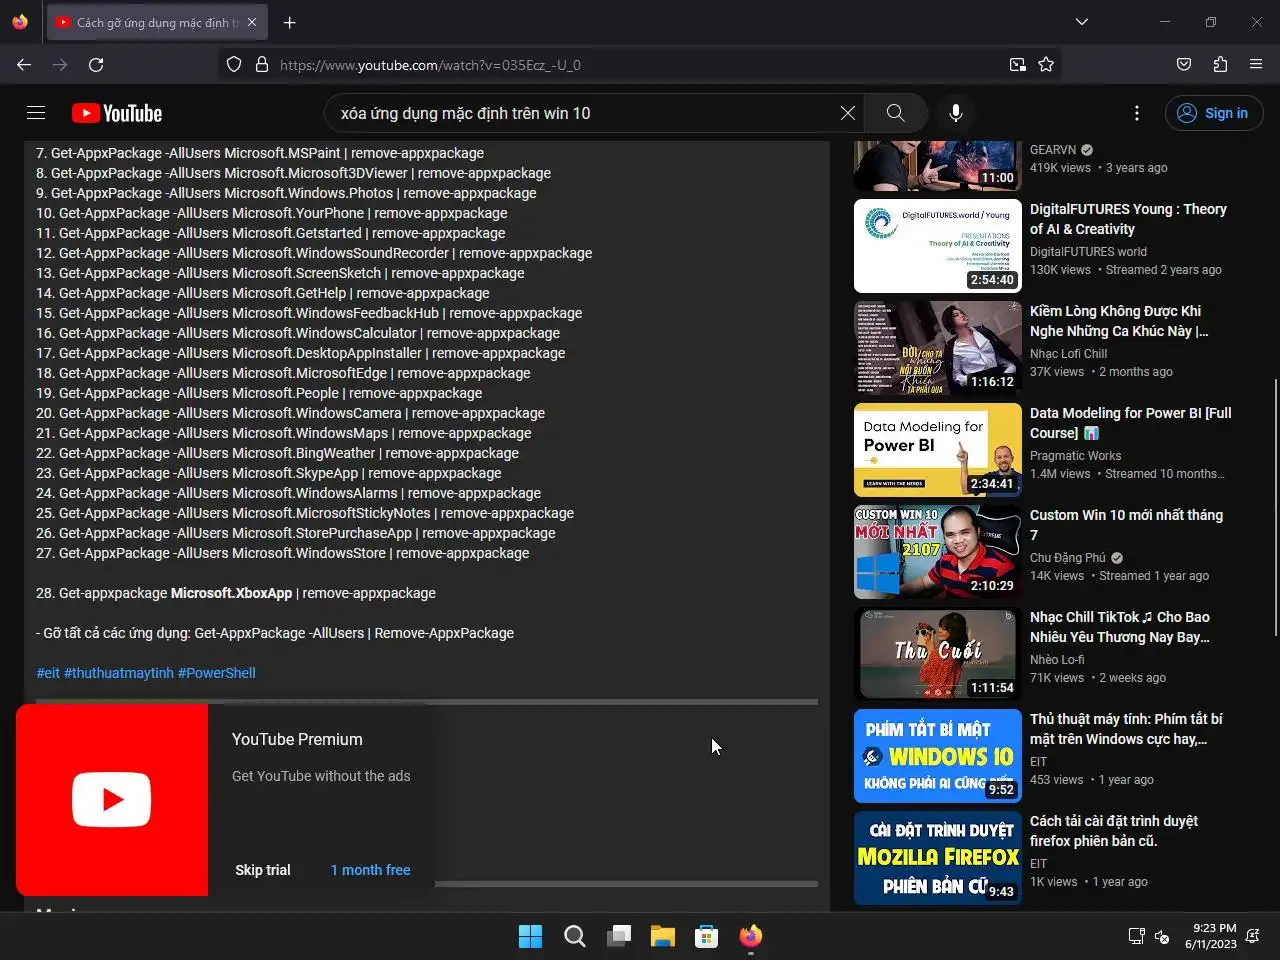Select the Cách gỡ ứng dụng mặc định tab
The image size is (1280, 960).
(157, 22)
